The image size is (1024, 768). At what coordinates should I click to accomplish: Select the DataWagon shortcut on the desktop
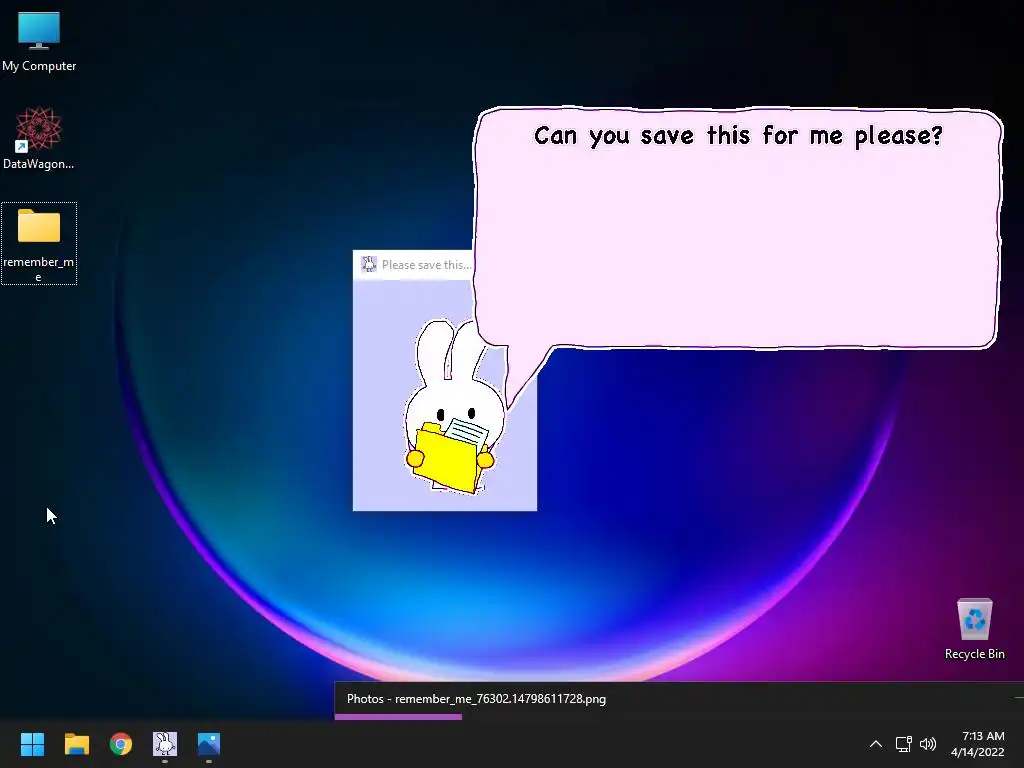[x=39, y=138]
